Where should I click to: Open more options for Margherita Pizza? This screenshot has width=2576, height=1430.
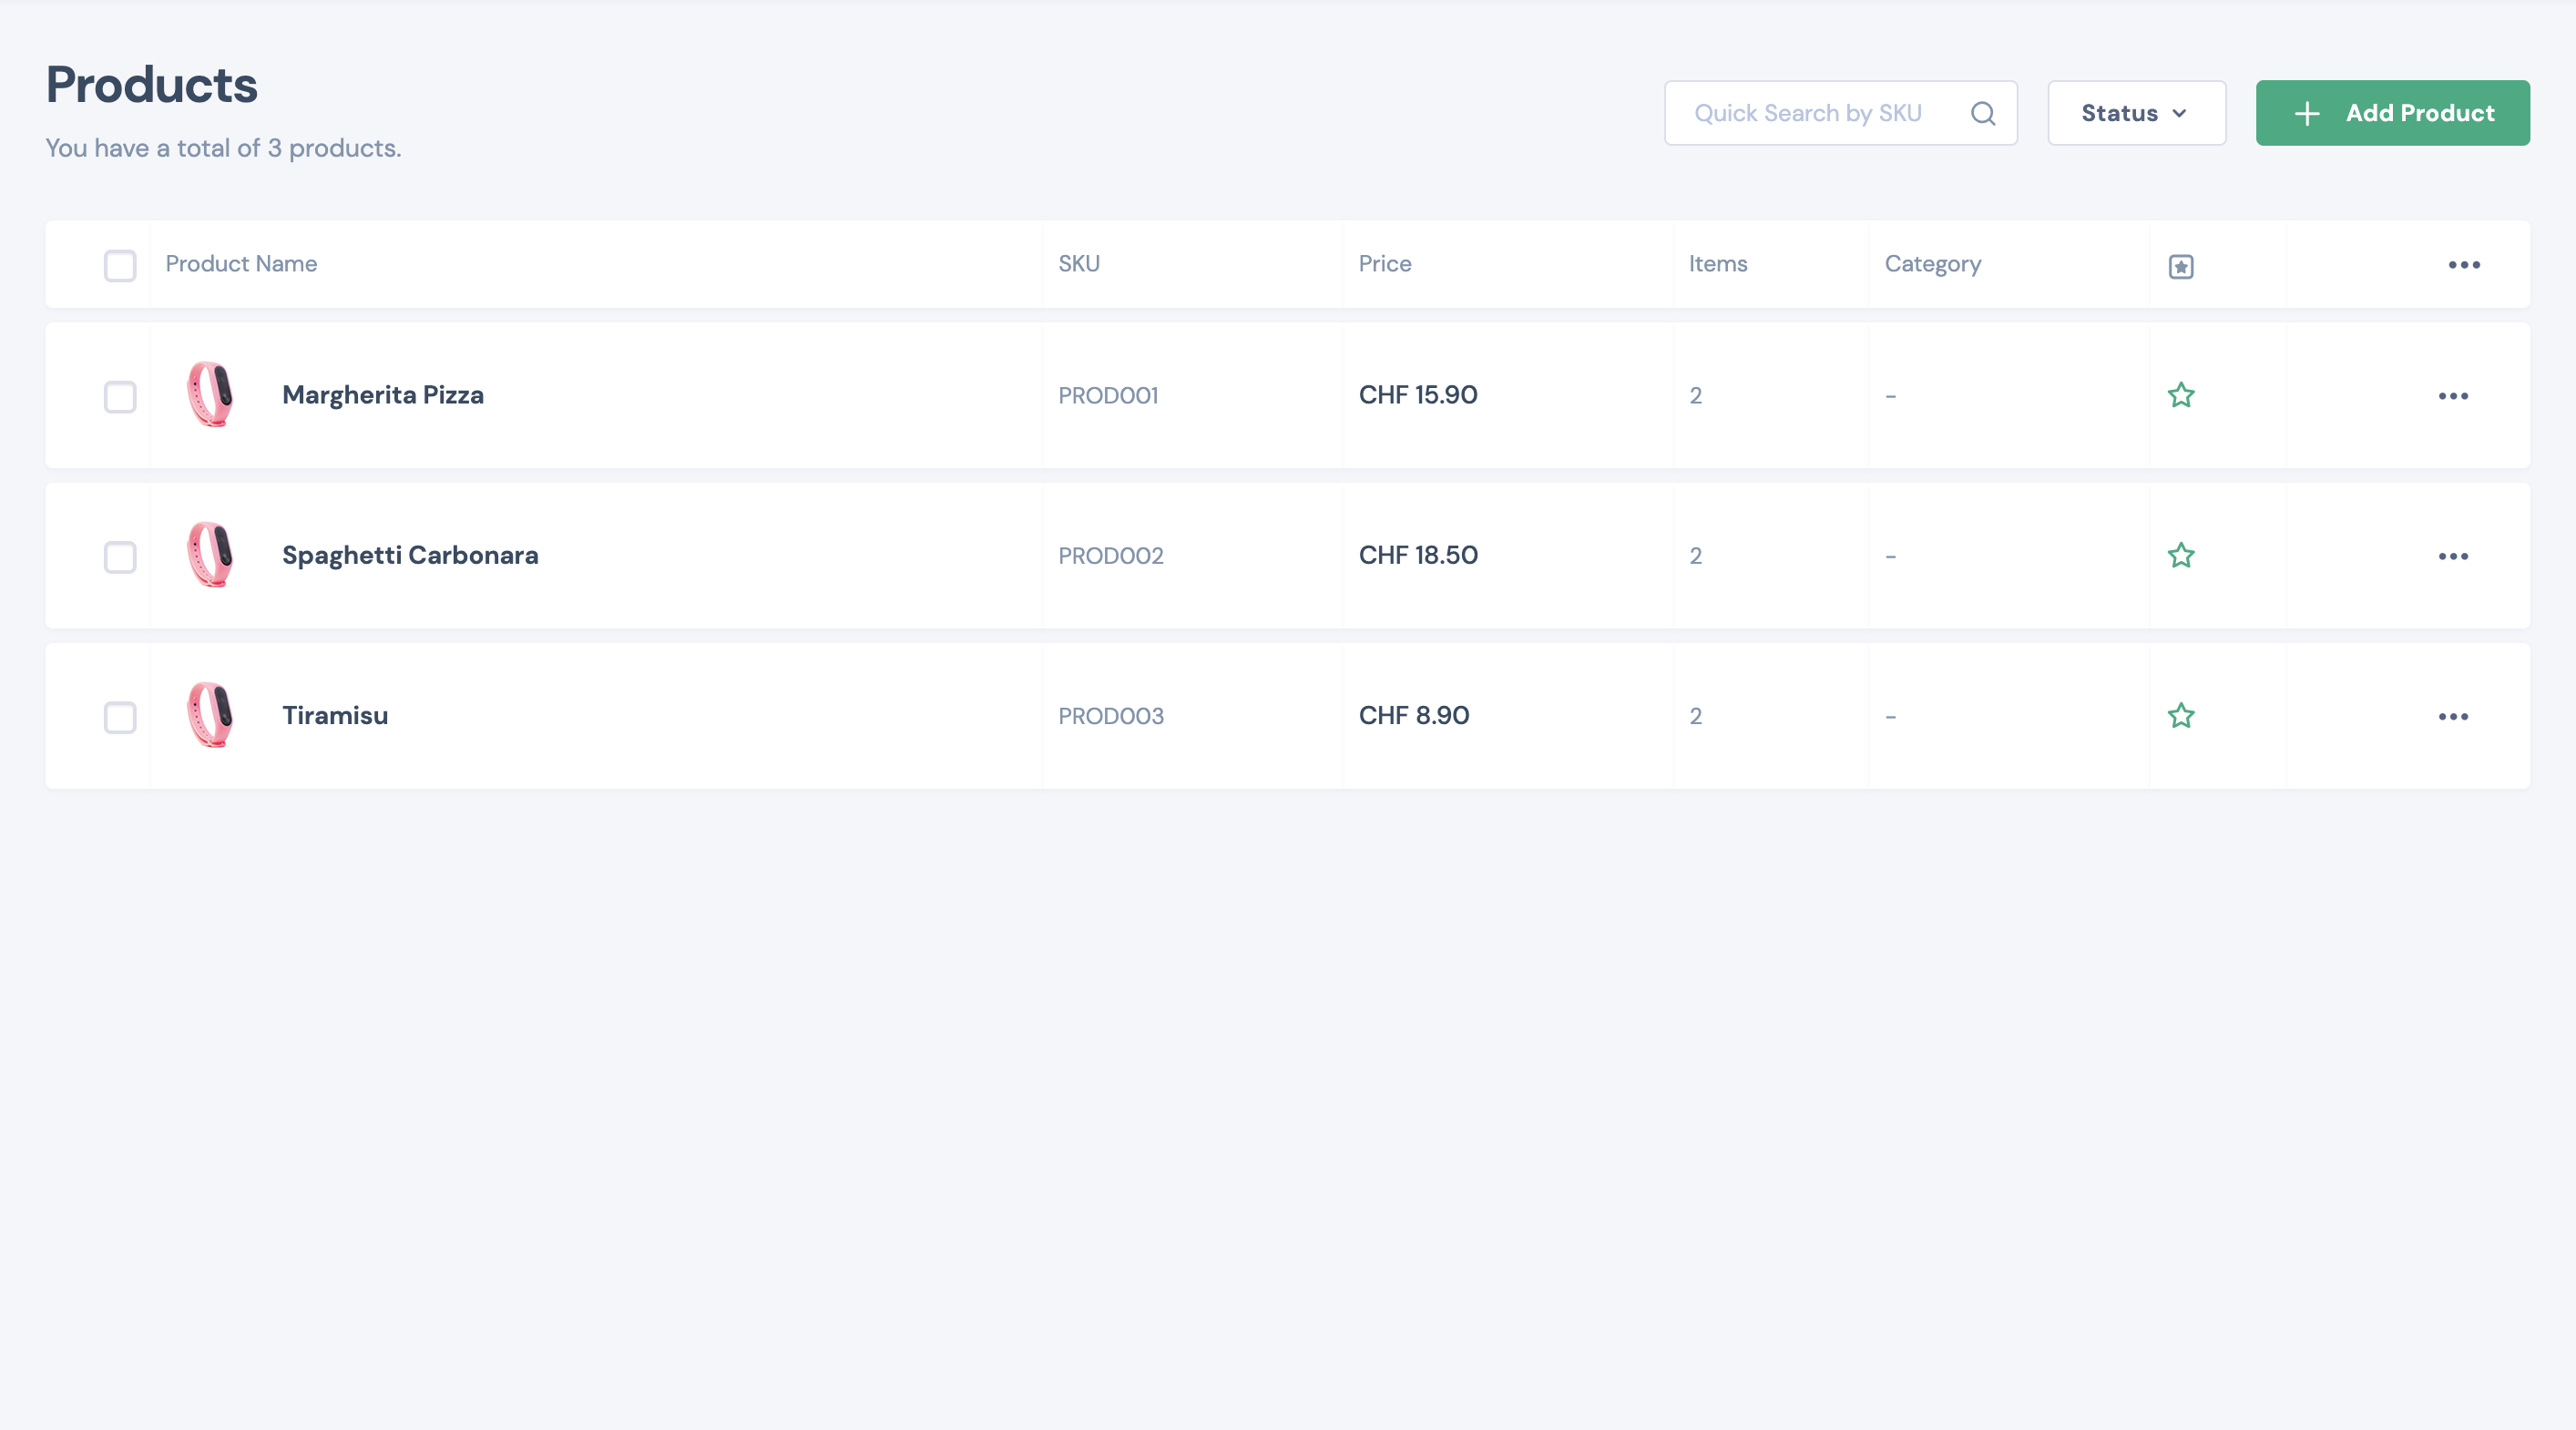(2452, 396)
